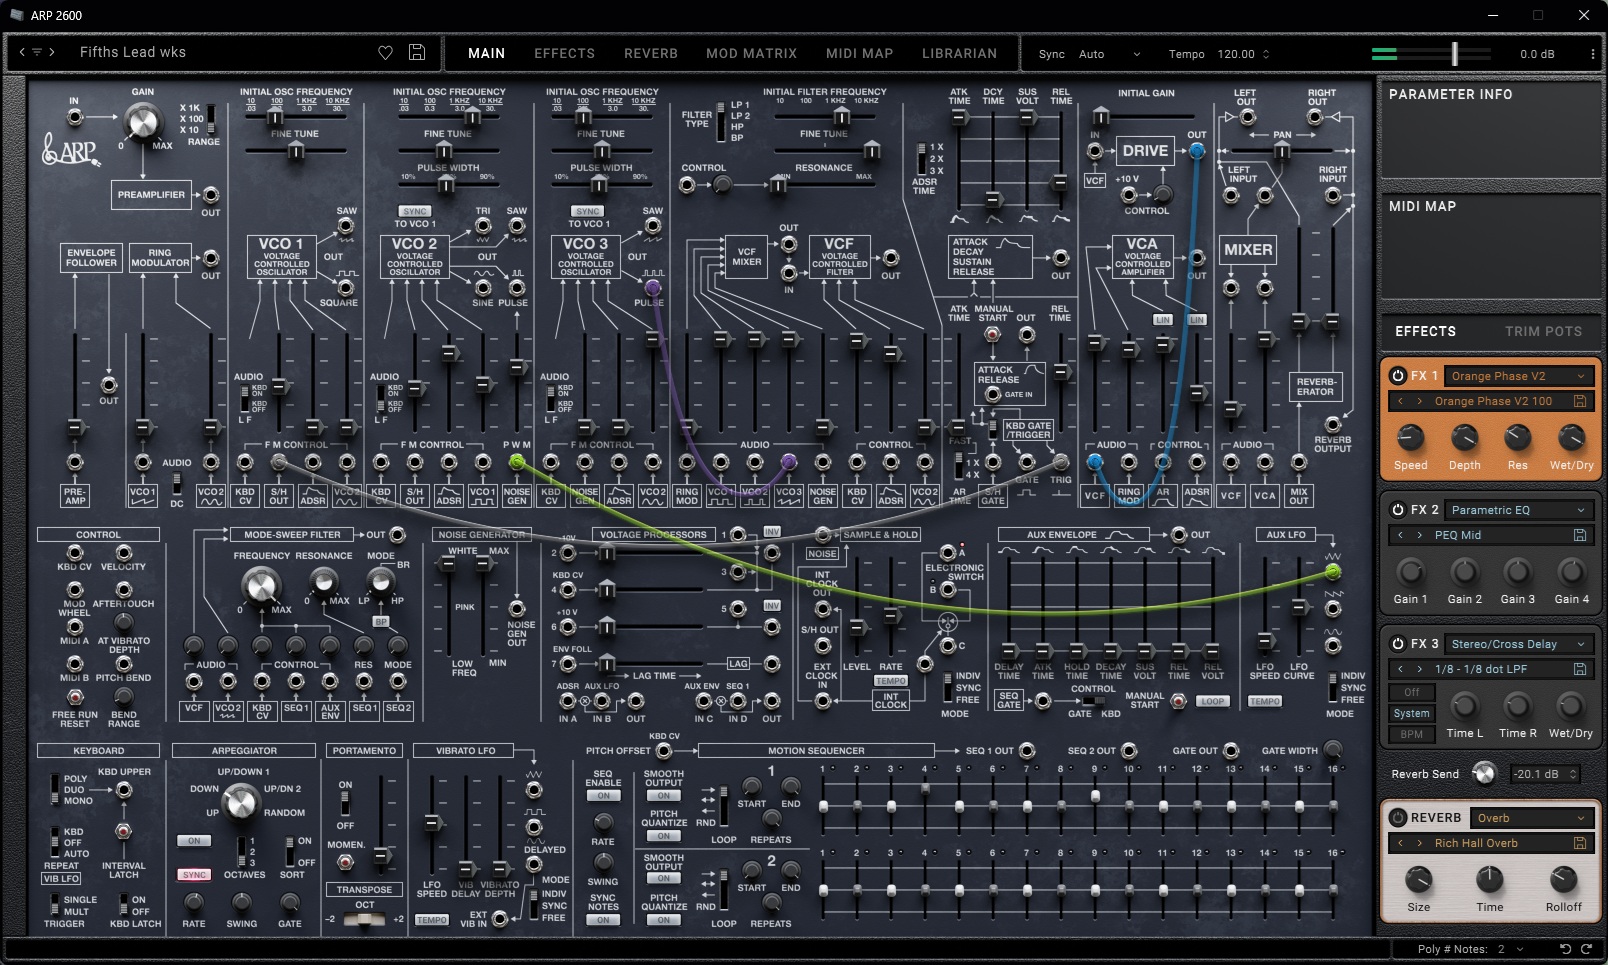Image resolution: width=1608 pixels, height=965 pixels.
Task: Click the Fifths Lead wks preset name
Action: coord(133,52)
